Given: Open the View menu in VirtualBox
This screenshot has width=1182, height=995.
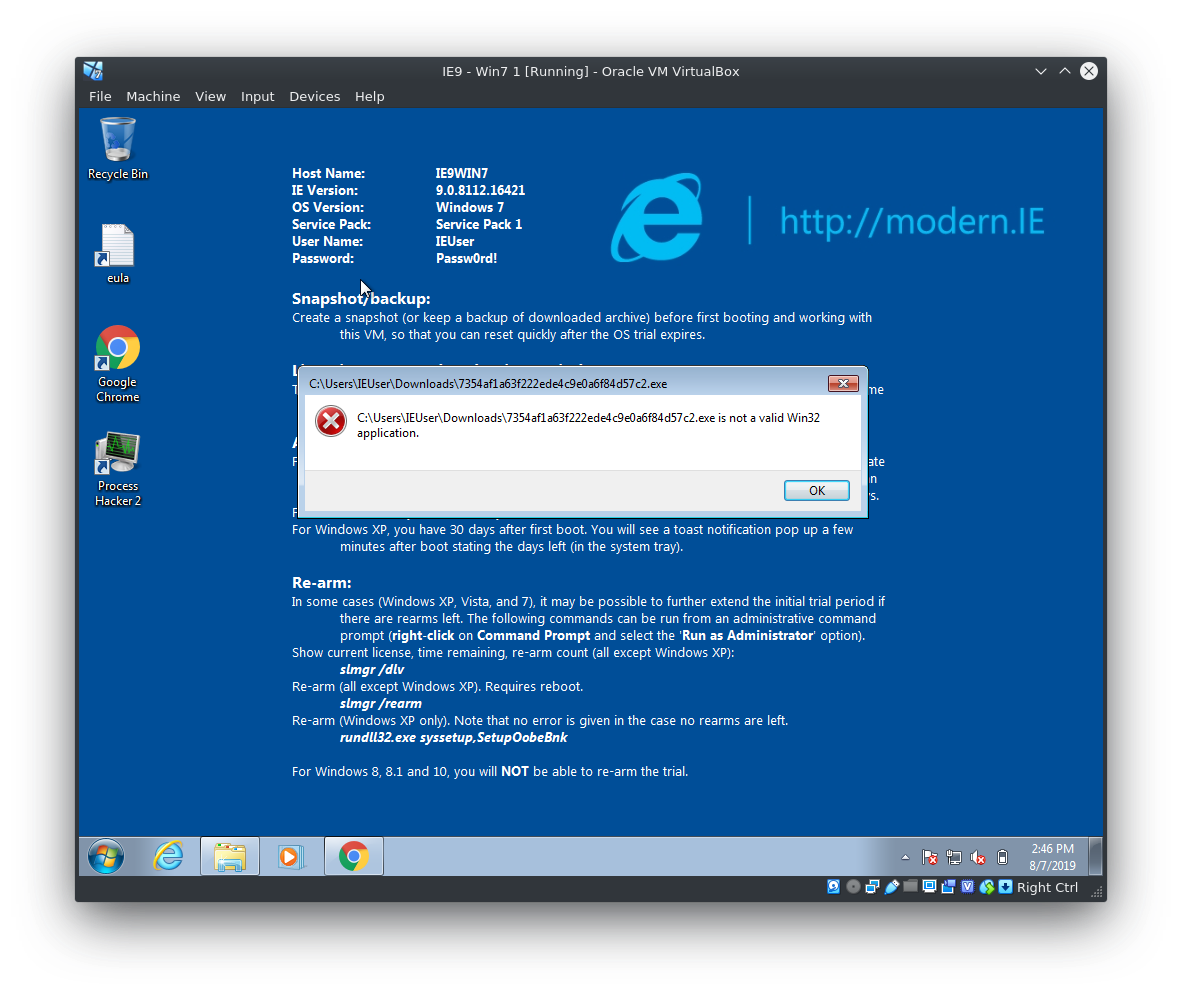Looking at the screenshot, I should [210, 96].
